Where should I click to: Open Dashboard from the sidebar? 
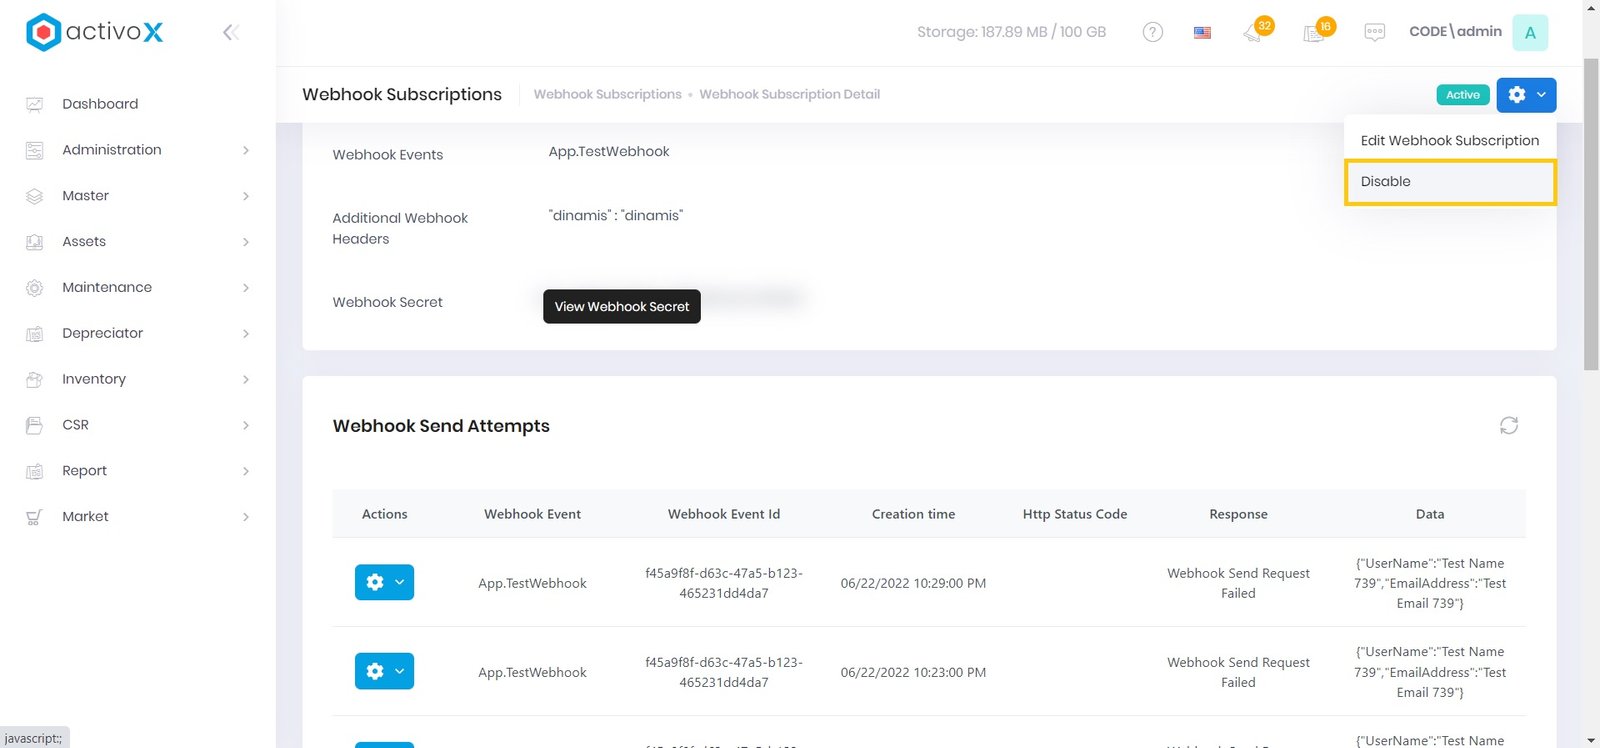coord(100,104)
